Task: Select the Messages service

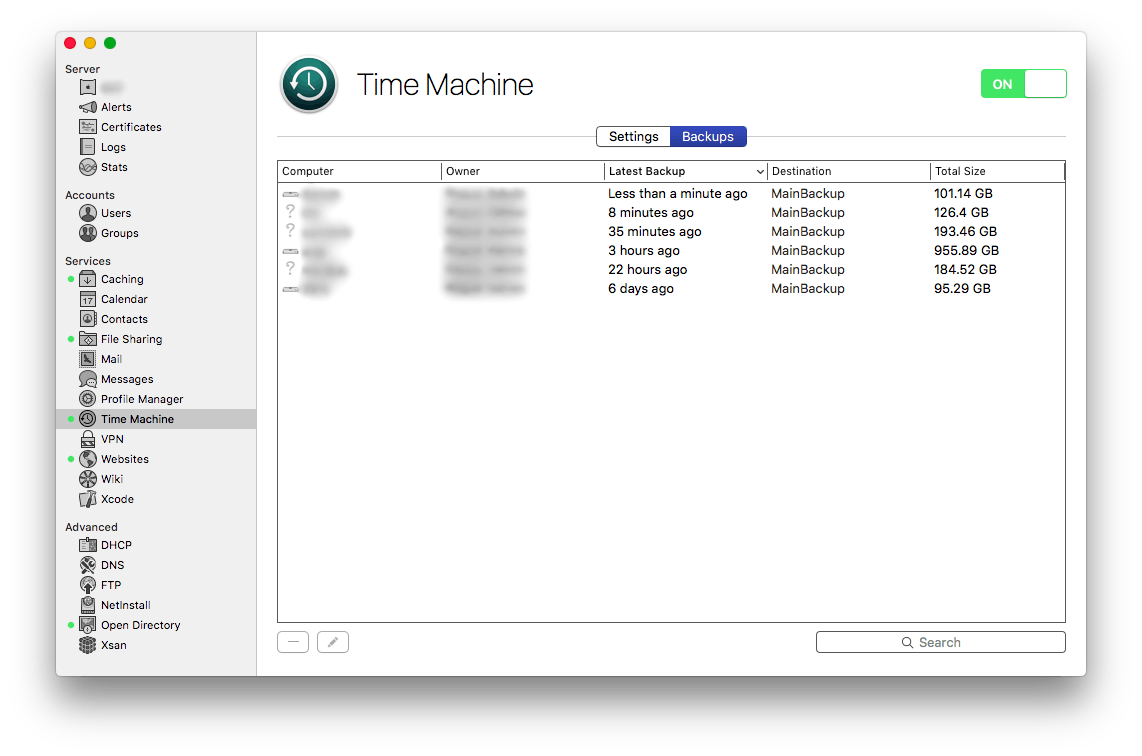Action: (116, 379)
